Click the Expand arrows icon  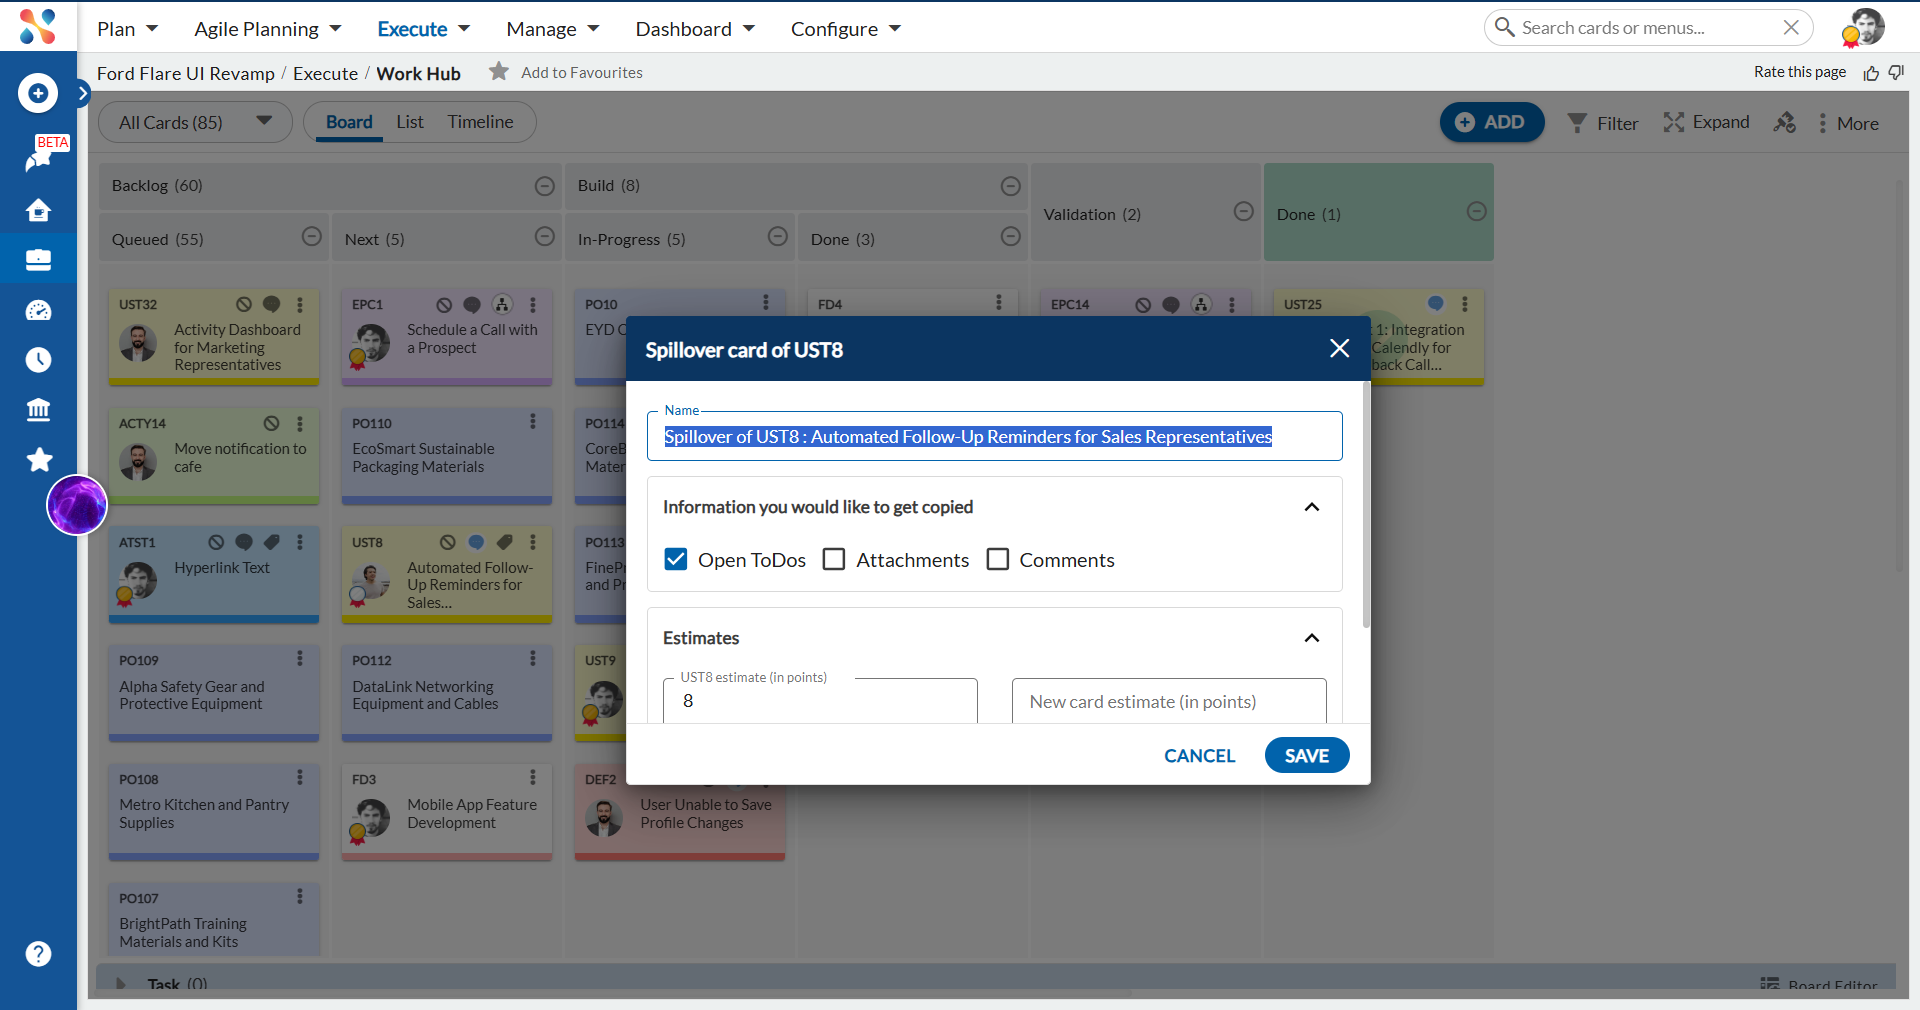1673,122
